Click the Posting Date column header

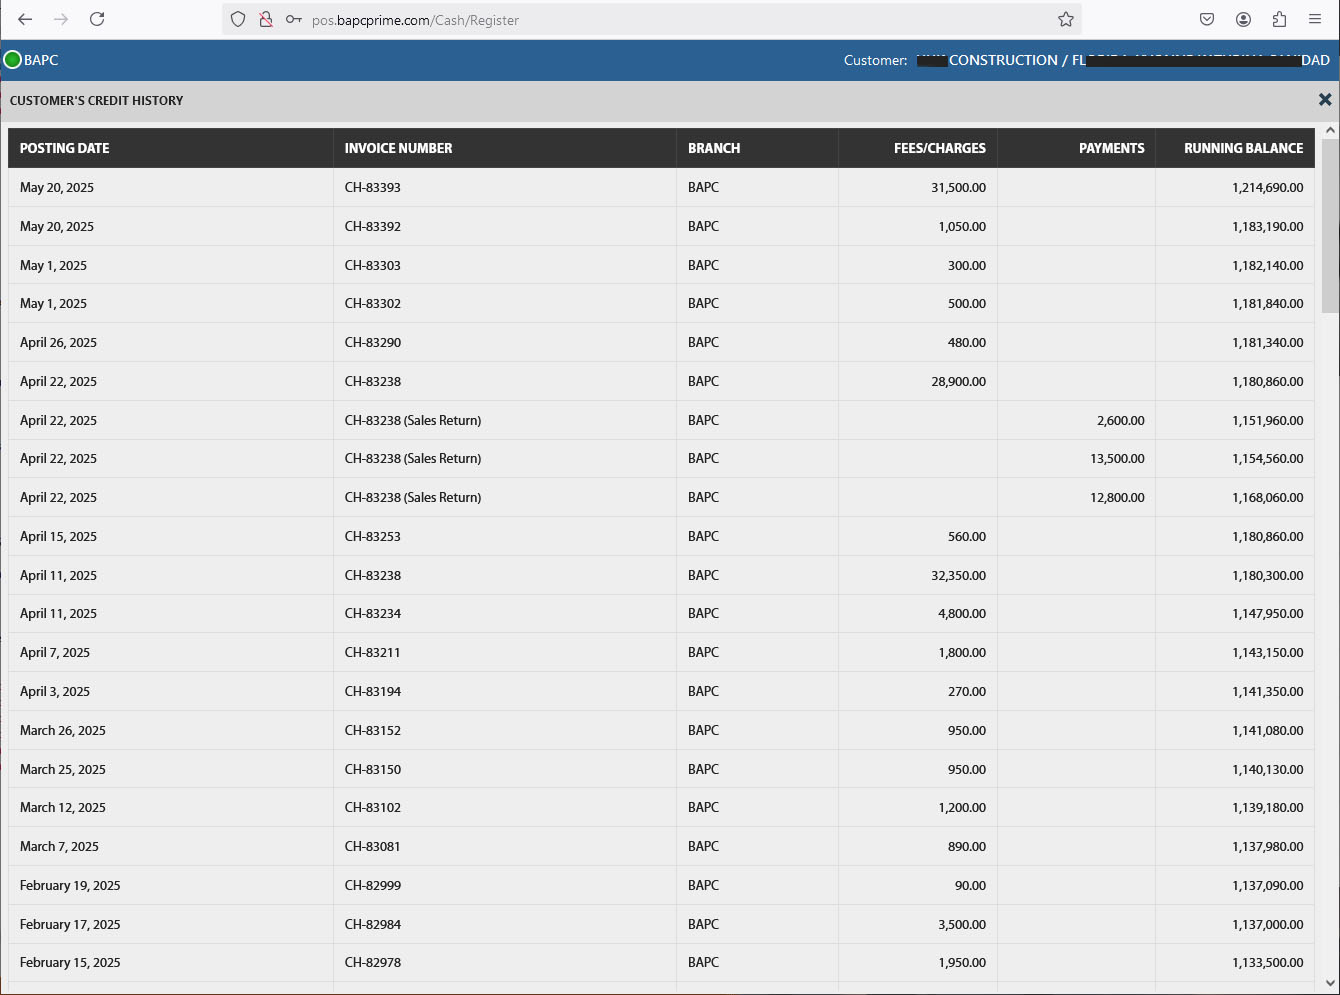coord(65,148)
